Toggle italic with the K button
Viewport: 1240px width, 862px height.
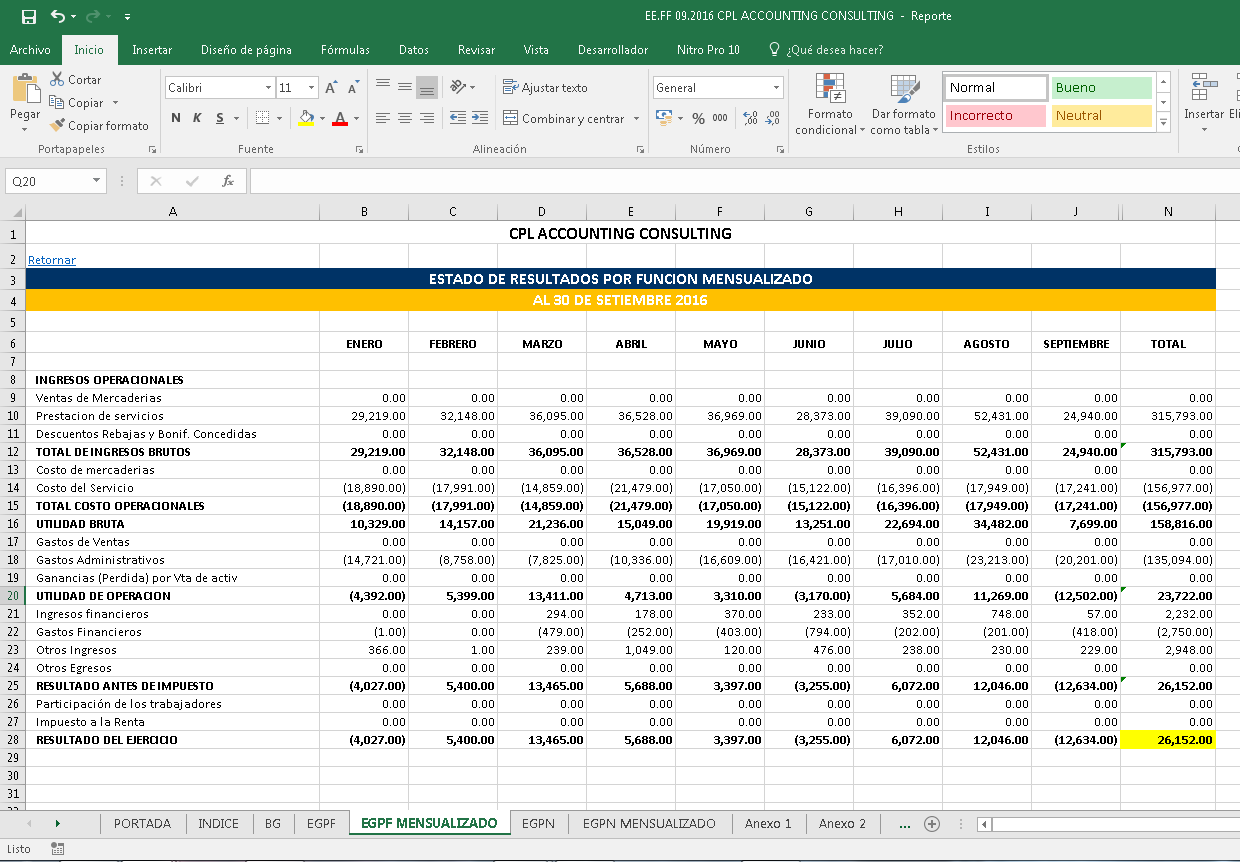click(197, 118)
